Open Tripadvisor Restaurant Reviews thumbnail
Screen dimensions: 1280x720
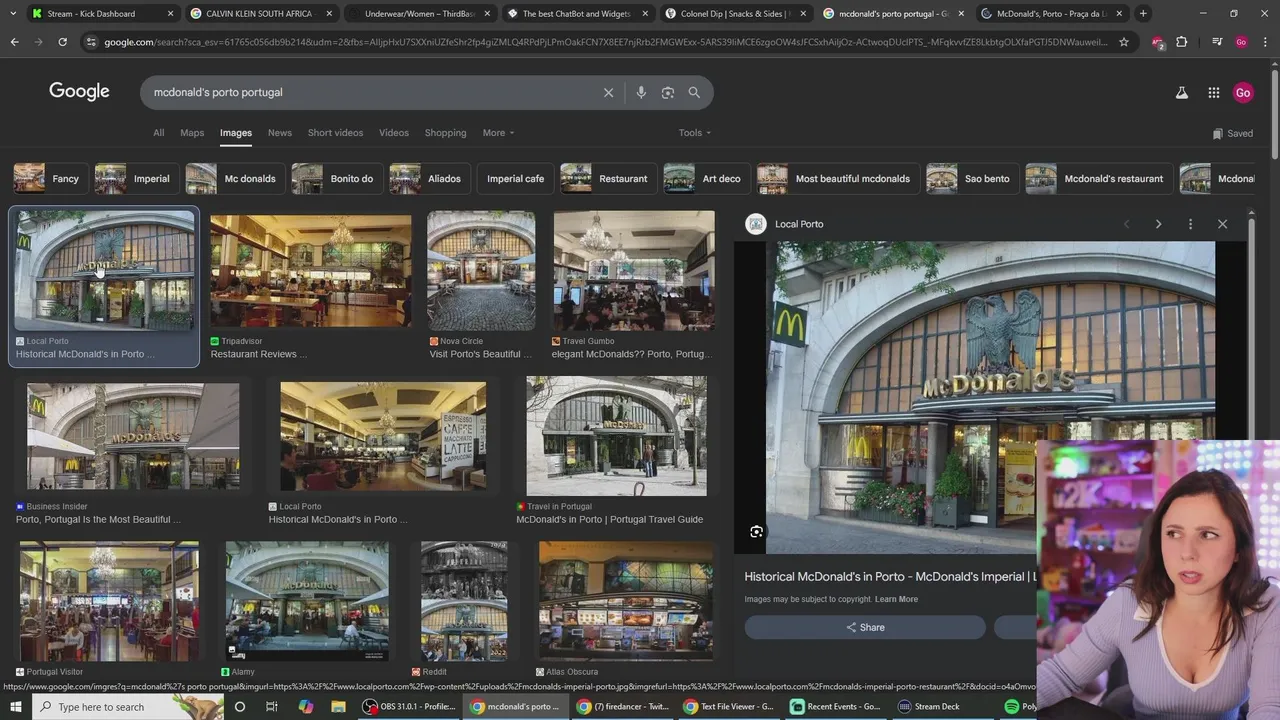[x=310, y=271]
